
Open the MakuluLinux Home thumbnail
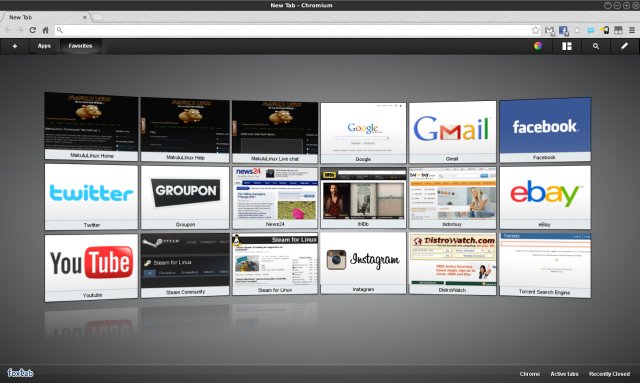91,126
